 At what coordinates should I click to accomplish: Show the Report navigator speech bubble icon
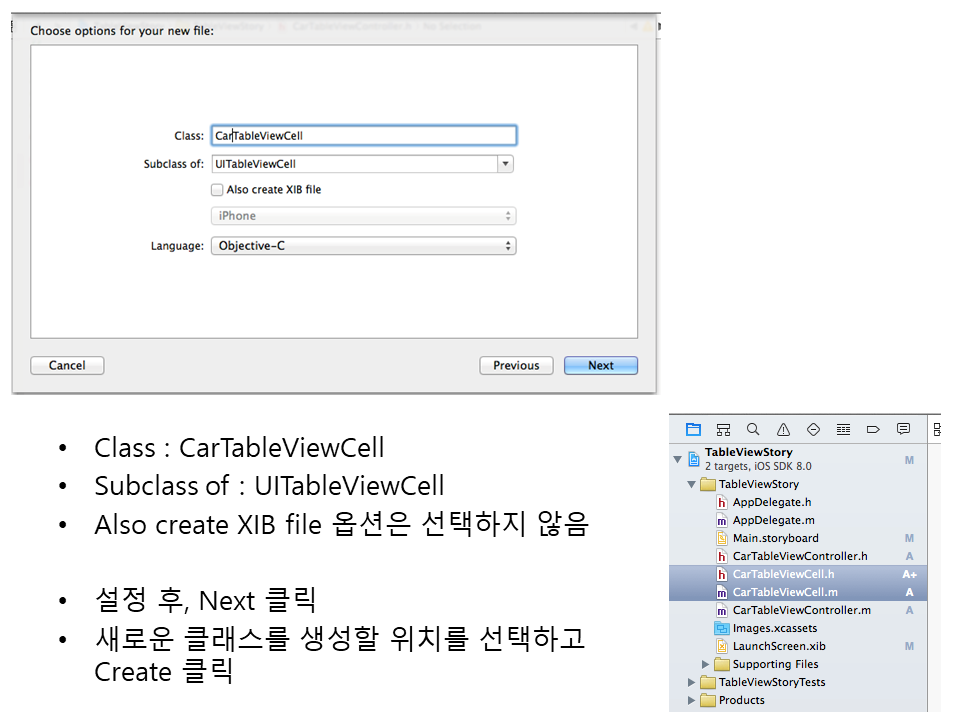pyautogui.click(x=903, y=429)
